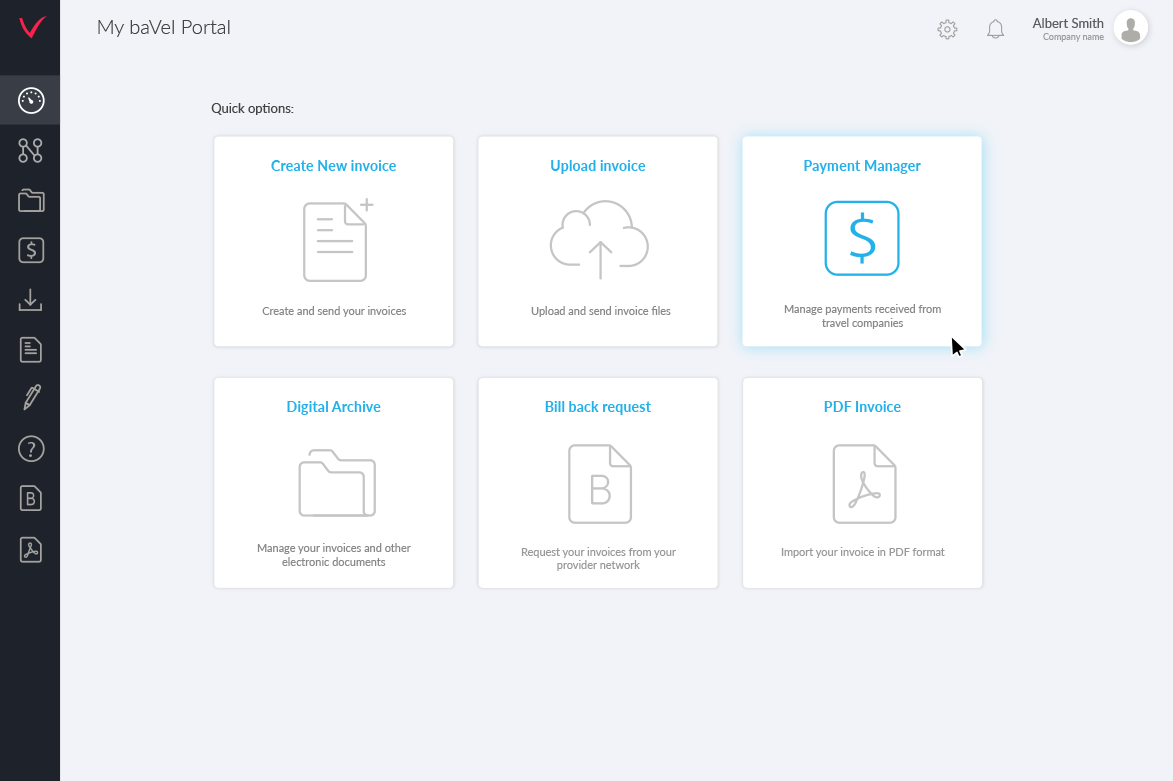Viewport: 1173px width, 781px height.
Task: Click the download arrow sidebar icon
Action: pos(31,299)
